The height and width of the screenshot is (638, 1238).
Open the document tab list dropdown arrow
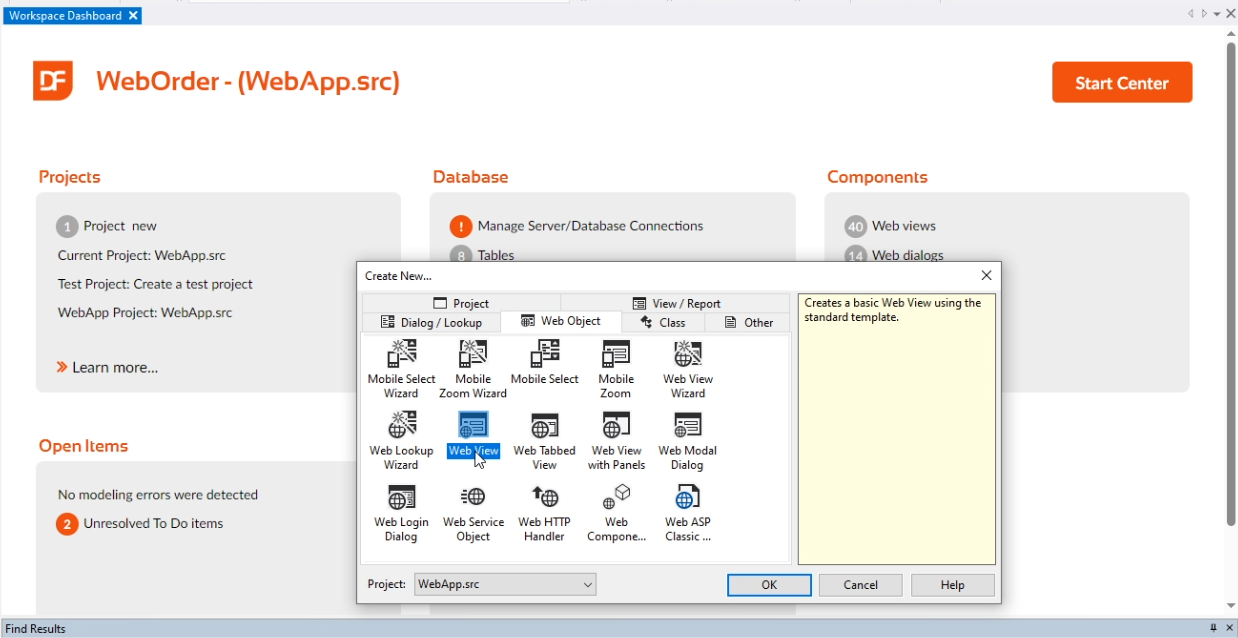click(x=1217, y=15)
